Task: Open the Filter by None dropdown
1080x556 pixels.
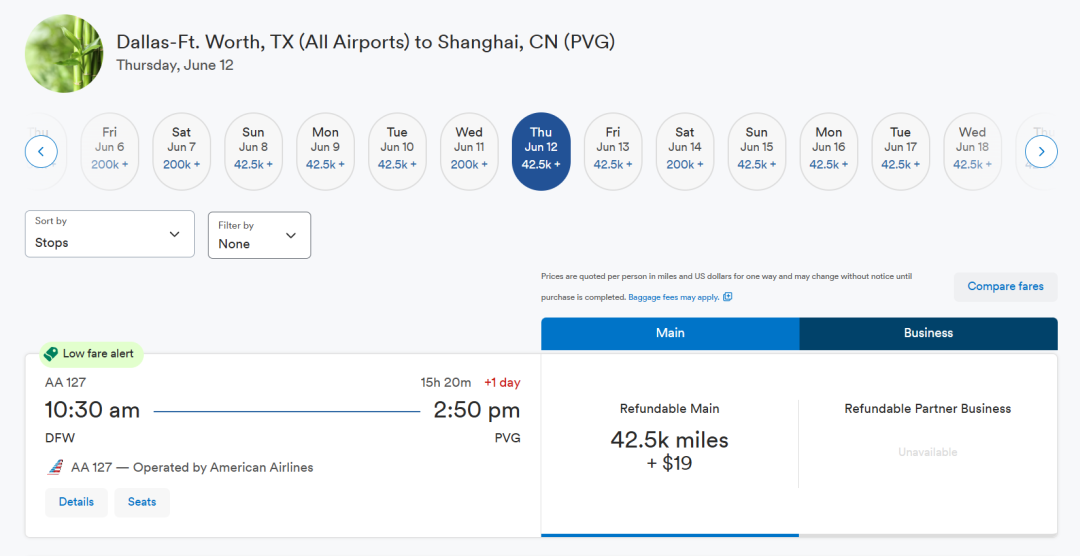Action: click(260, 235)
